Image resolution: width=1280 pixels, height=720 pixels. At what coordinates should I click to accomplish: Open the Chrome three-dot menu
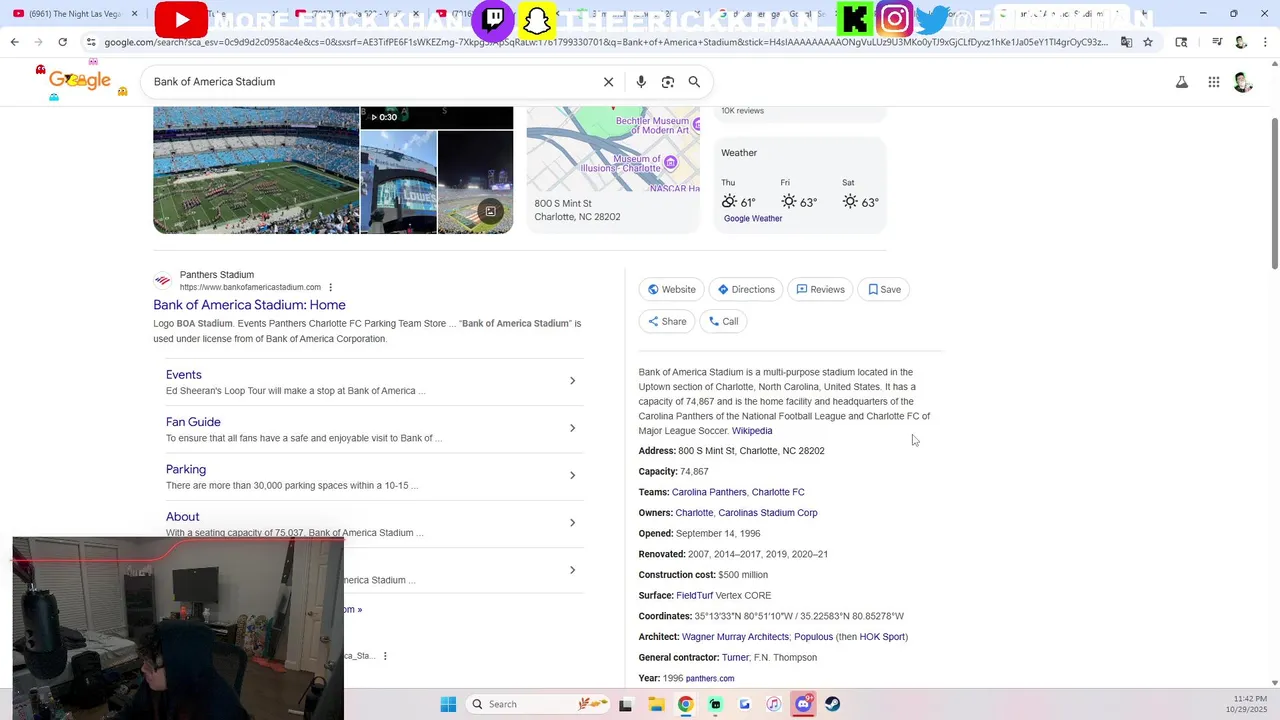tap(1263, 42)
